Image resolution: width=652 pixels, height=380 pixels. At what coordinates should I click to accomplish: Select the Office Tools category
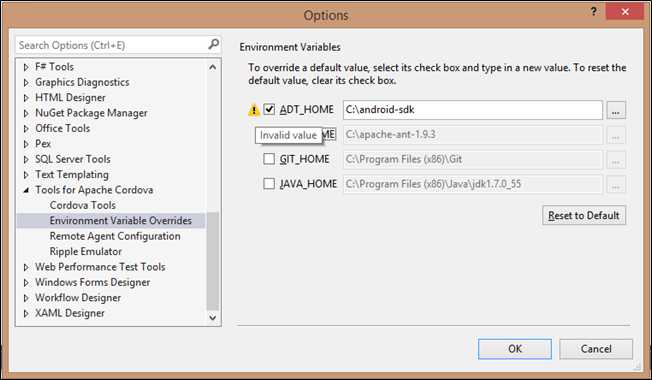point(62,128)
